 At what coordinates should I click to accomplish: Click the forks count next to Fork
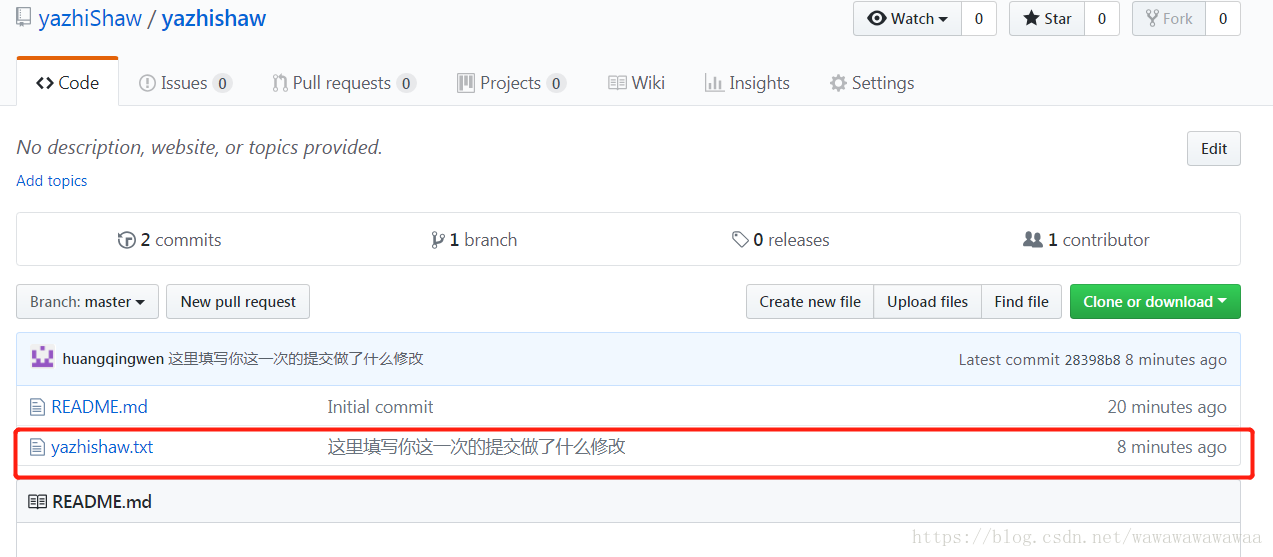[x=1223, y=19]
